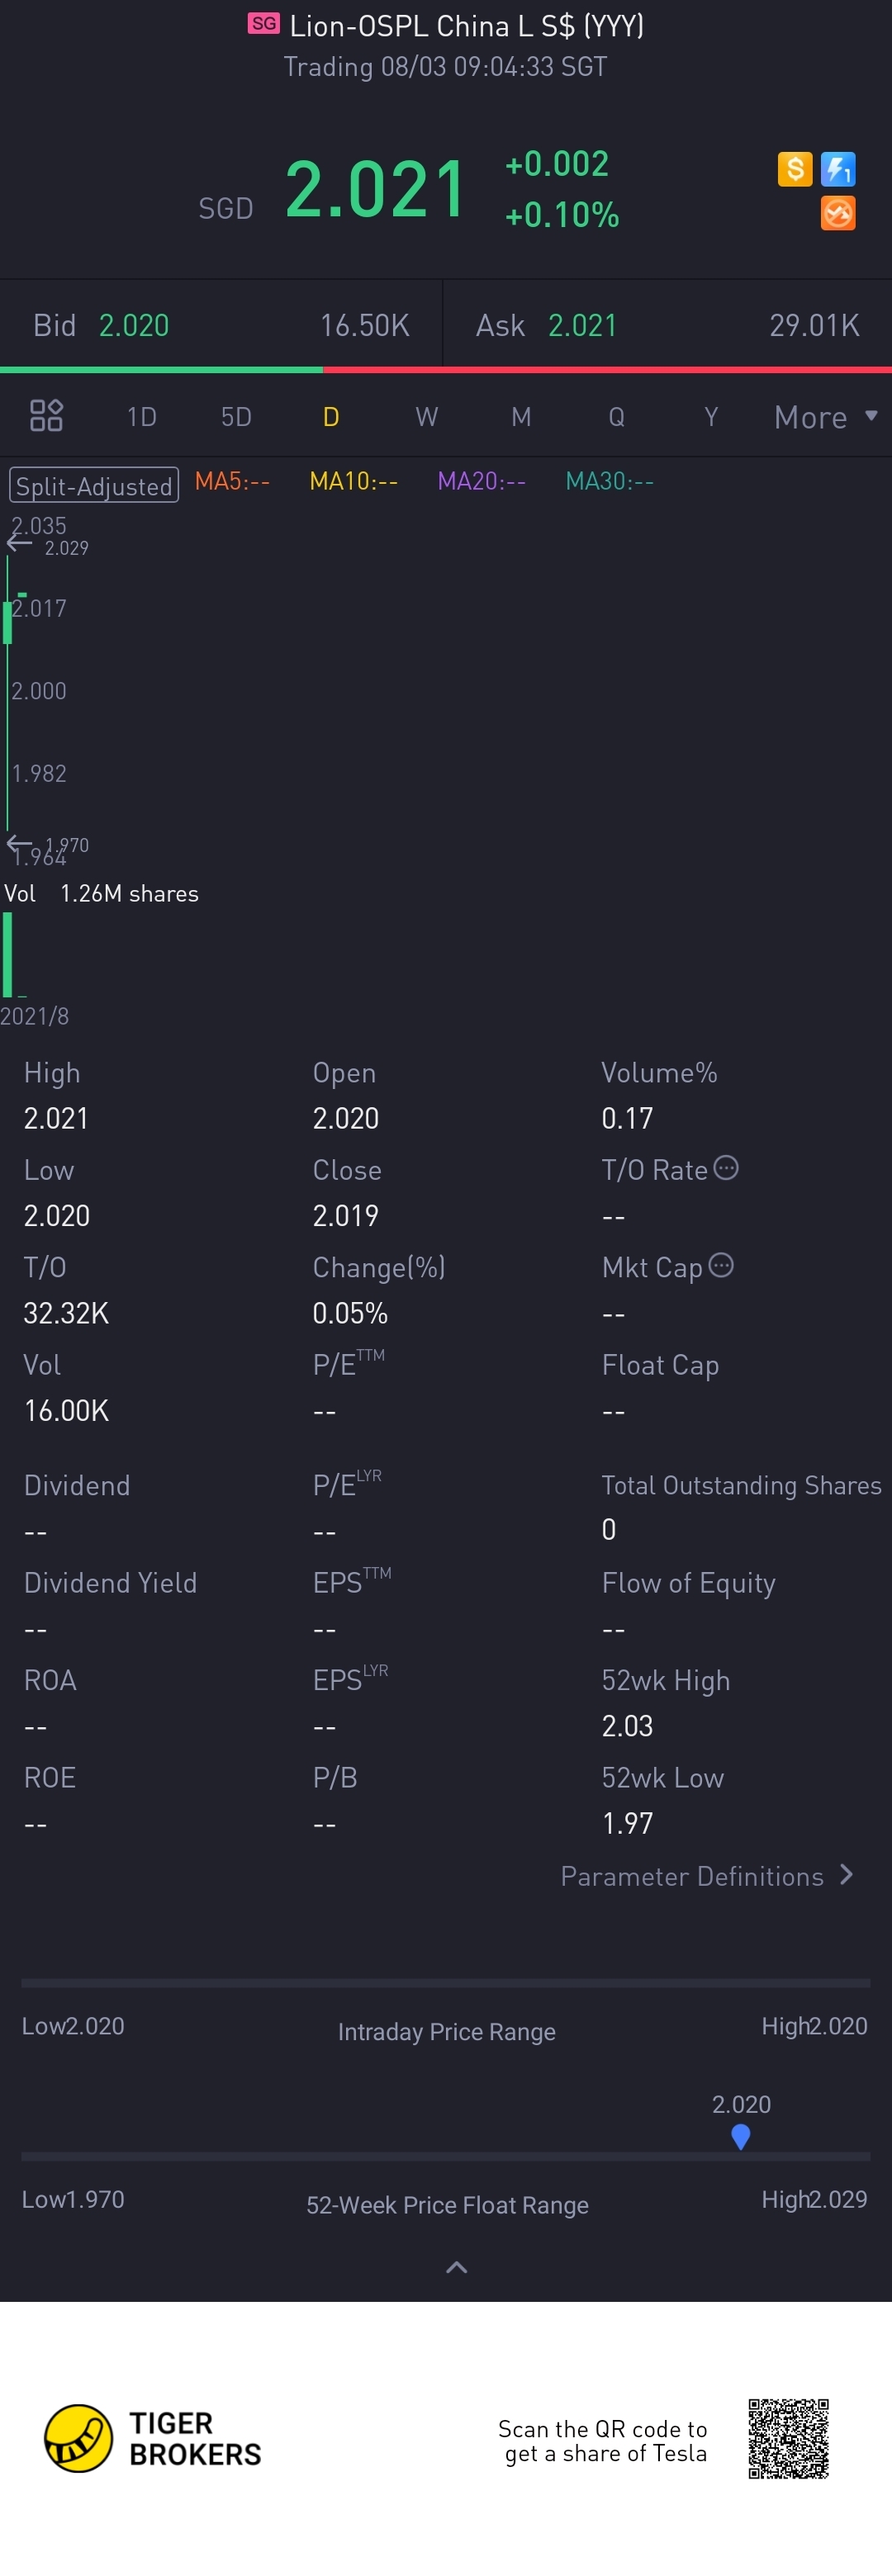Expand Parameter Definitions using the right chevron
Viewport: 892px width, 2576px height.
[x=847, y=1874]
